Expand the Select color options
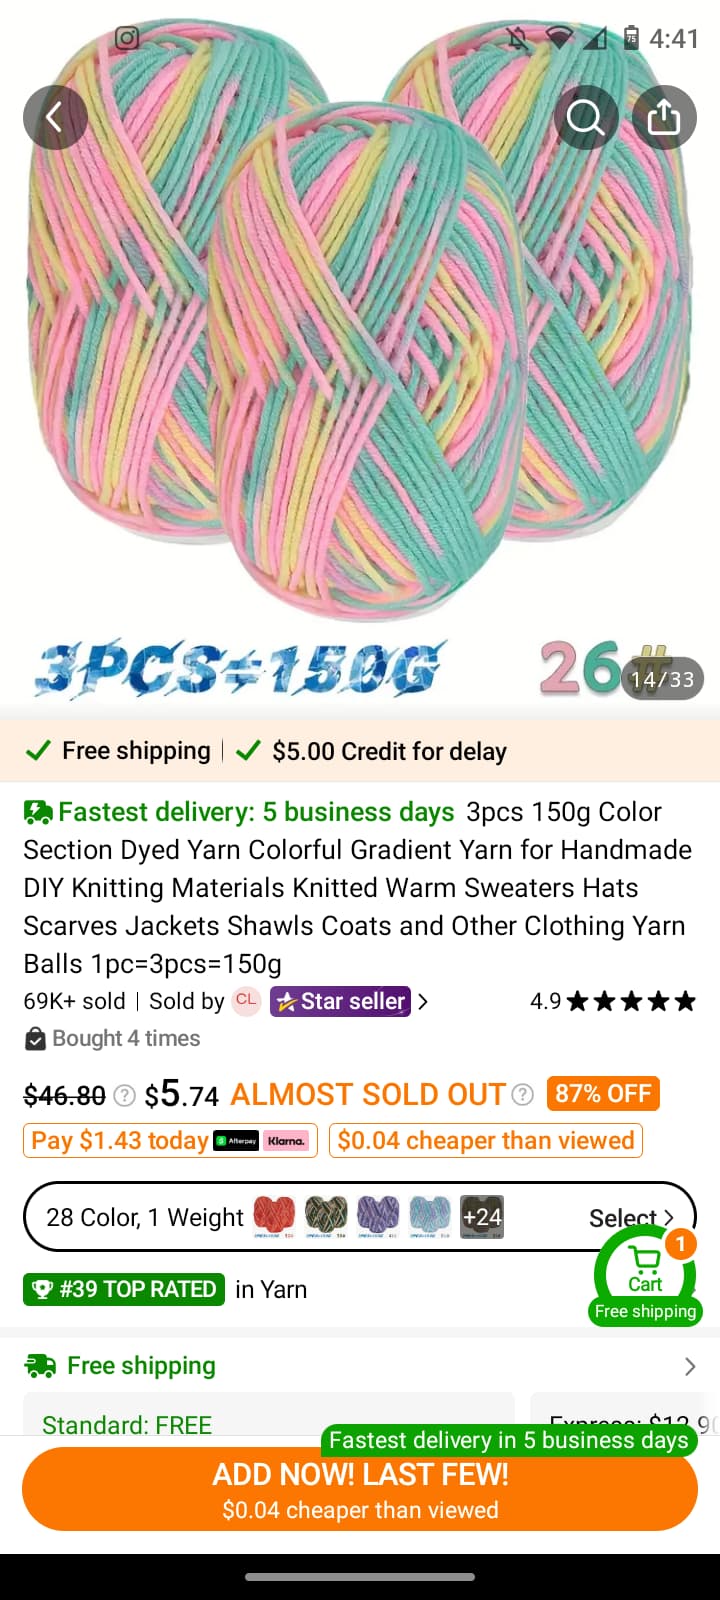720x1600 pixels. point(632,1217)
